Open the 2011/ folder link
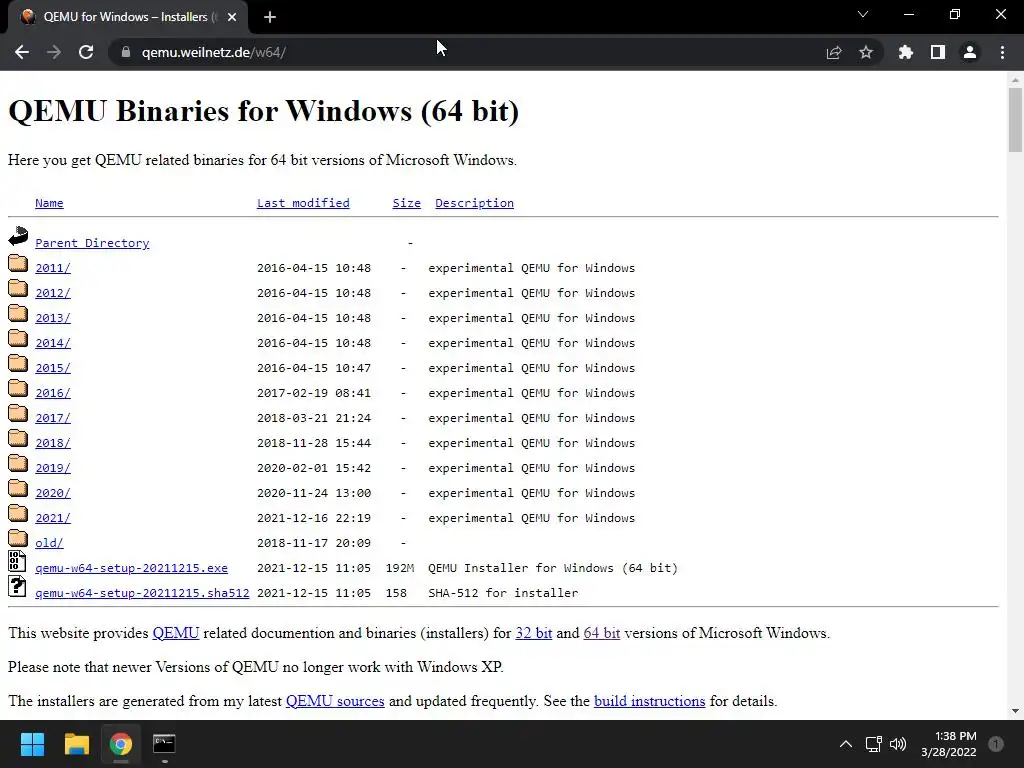 (53, 268)
